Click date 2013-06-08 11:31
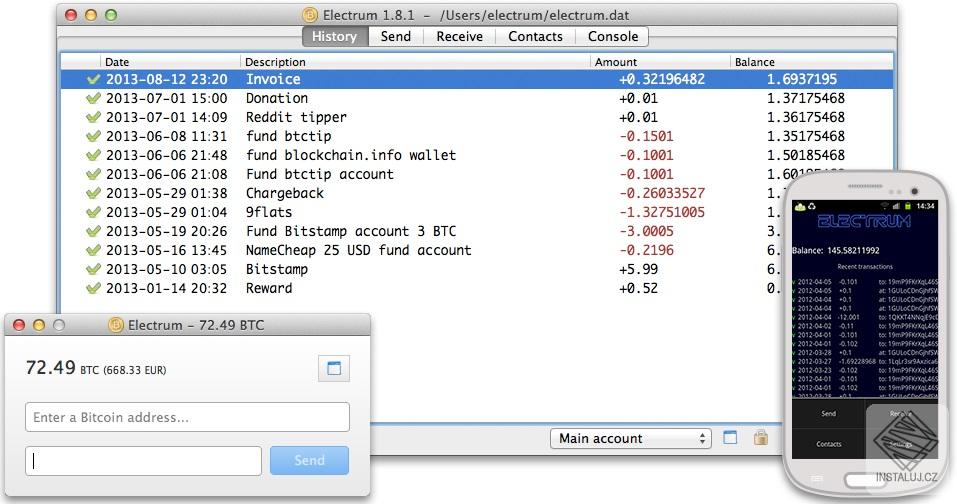 click(x=167, y=136)
